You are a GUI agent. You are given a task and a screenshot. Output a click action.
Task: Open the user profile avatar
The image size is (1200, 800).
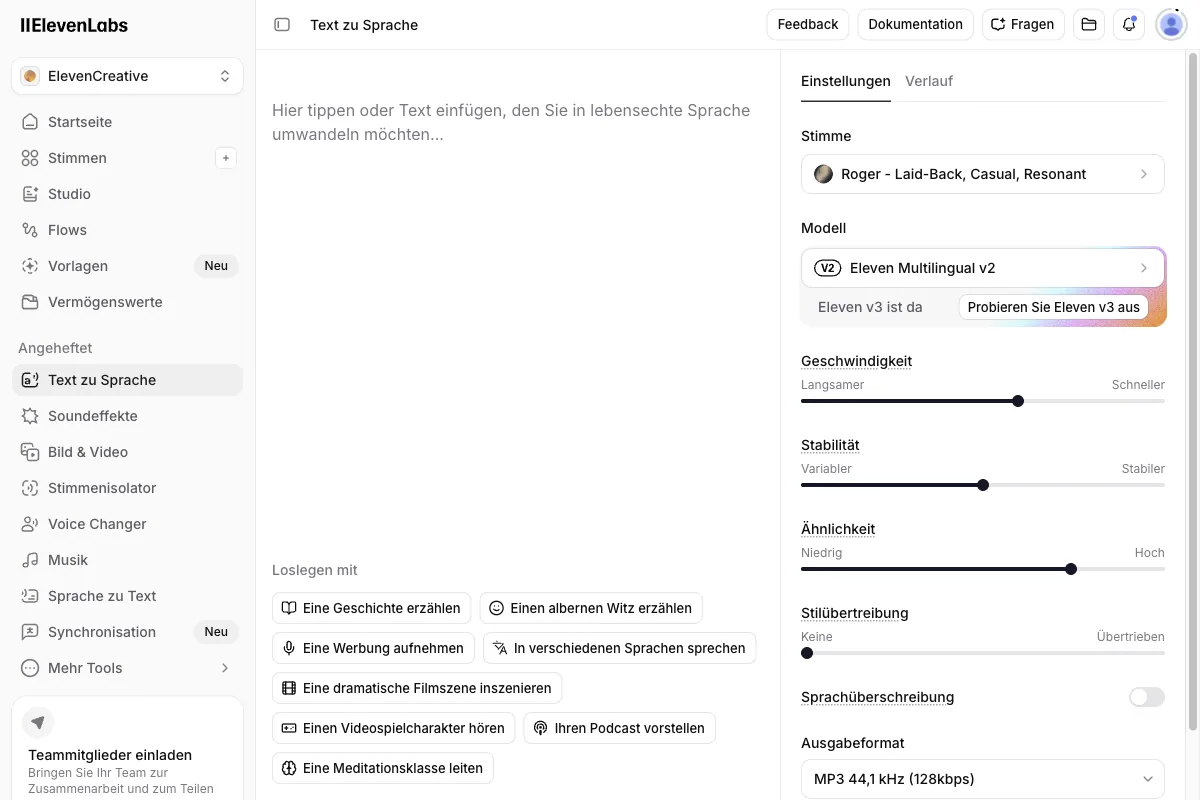[x=1171, y=25]
